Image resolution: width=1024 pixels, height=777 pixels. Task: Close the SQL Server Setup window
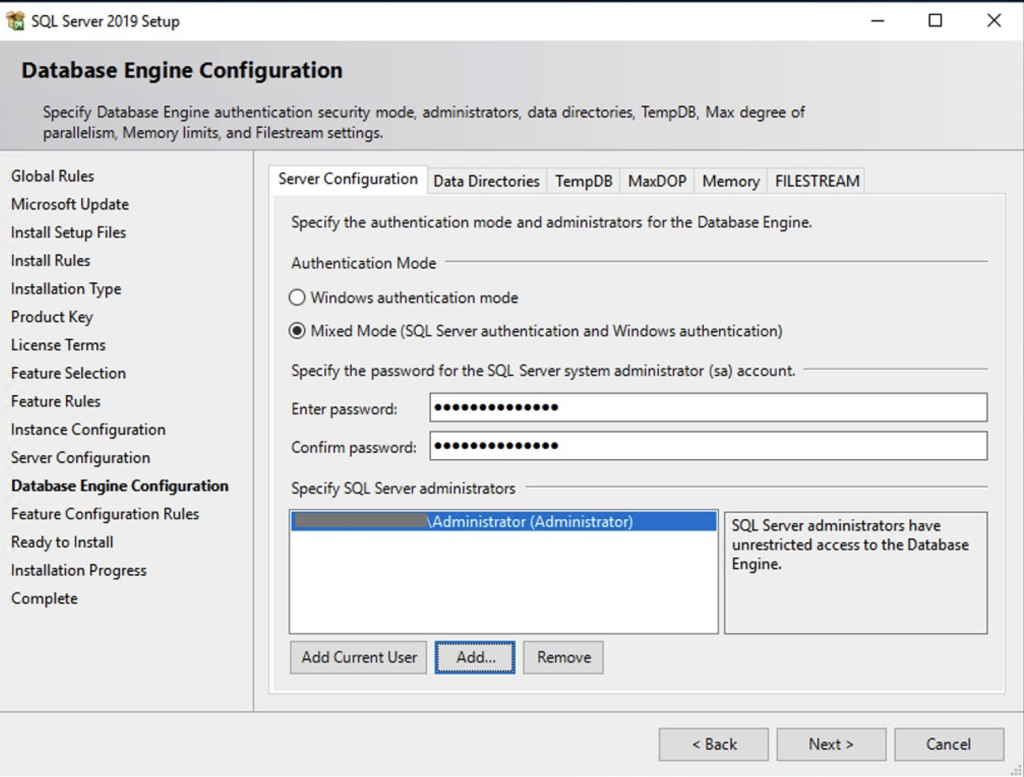(x=994, y=20)
